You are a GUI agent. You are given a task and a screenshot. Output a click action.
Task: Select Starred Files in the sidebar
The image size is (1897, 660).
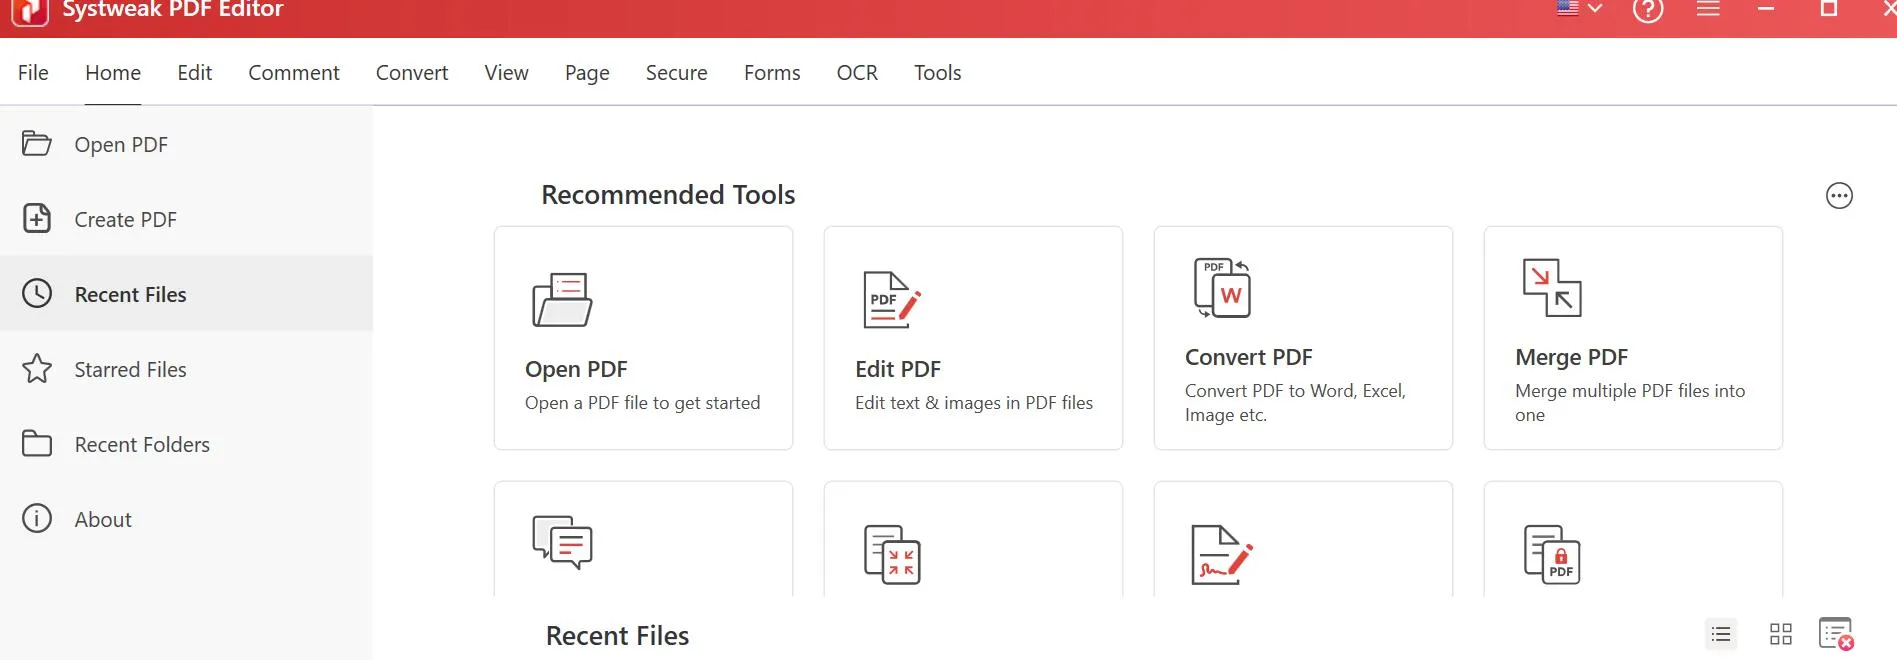pos(186,369)
